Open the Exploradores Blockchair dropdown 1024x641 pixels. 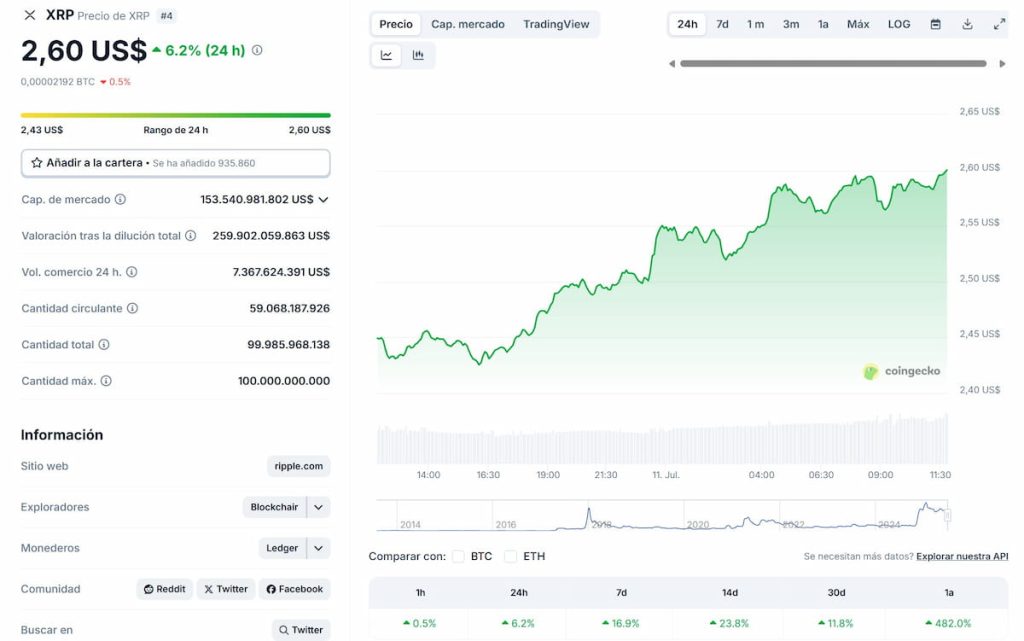[319, 507]
